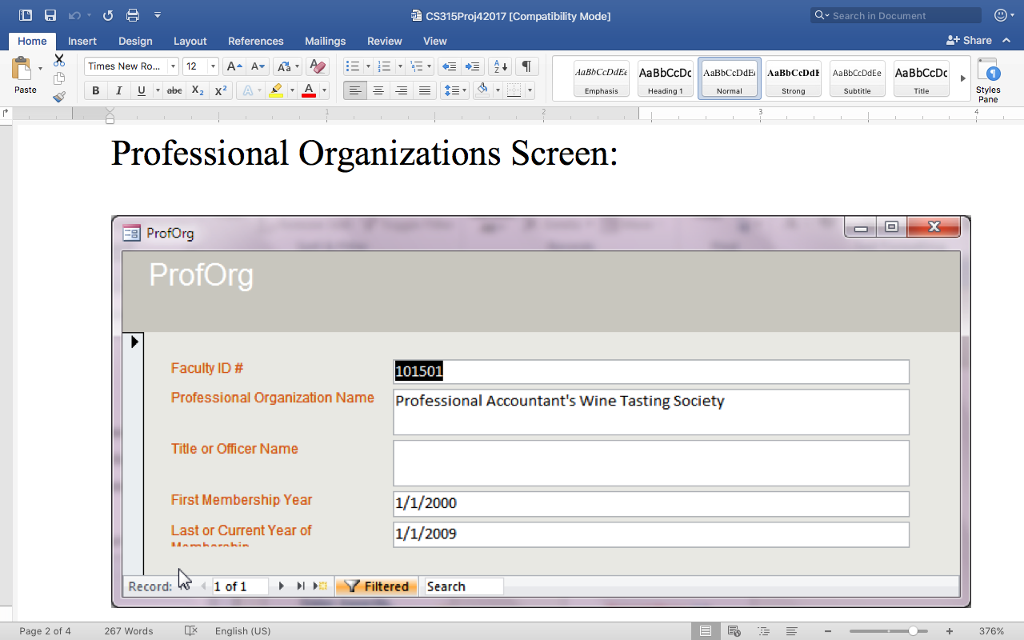Image resolution: width=1024 pixels, height=640 pixels.
Task: Open the Styles Pane
Action: click(987, 80)
